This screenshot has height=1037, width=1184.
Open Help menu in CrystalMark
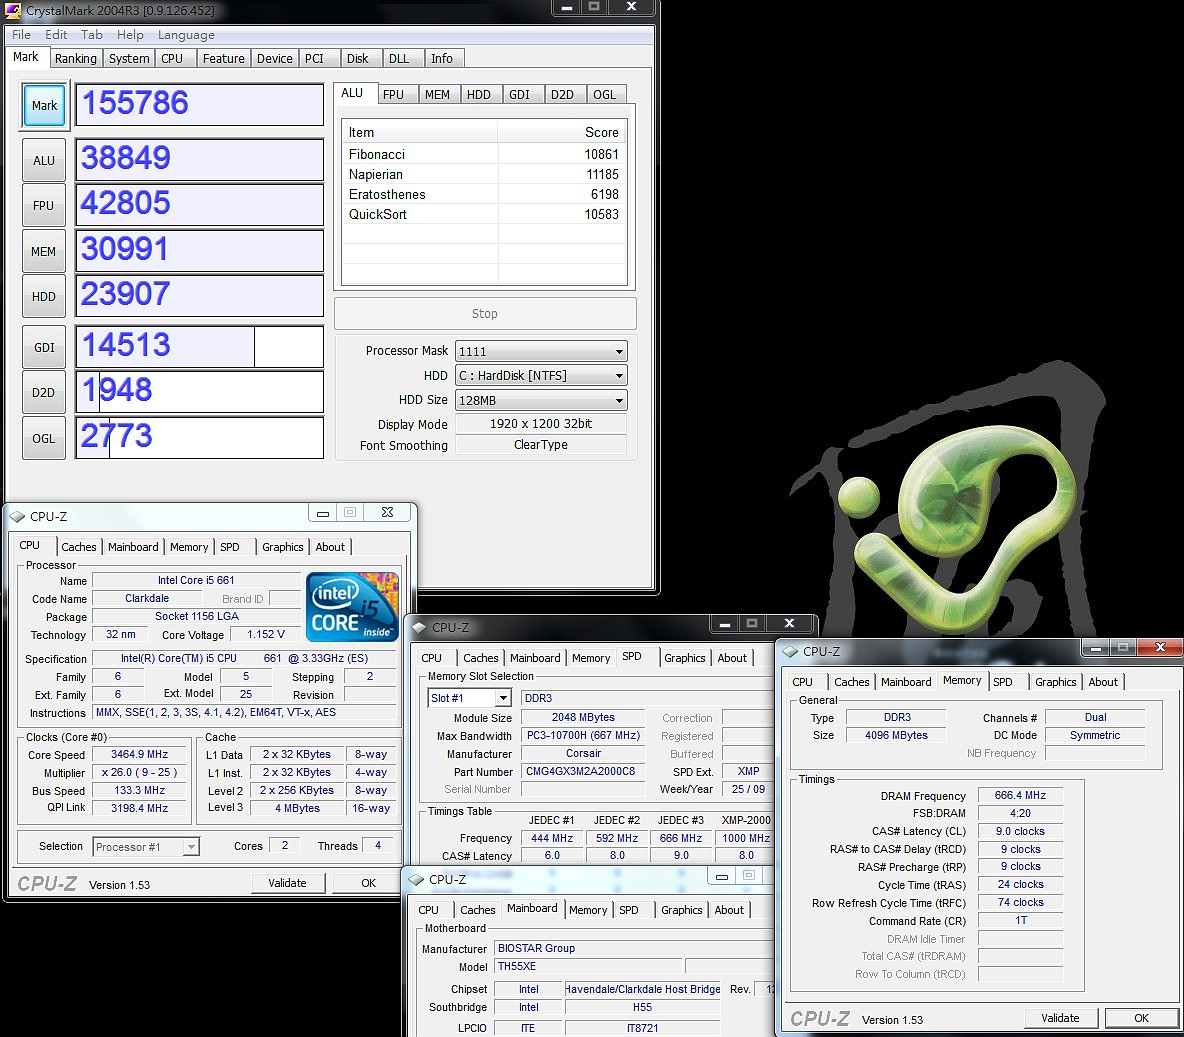click(130, 35)
